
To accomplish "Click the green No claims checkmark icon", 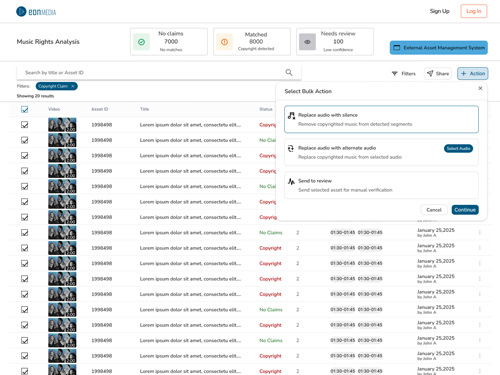I will pos(141,42).
